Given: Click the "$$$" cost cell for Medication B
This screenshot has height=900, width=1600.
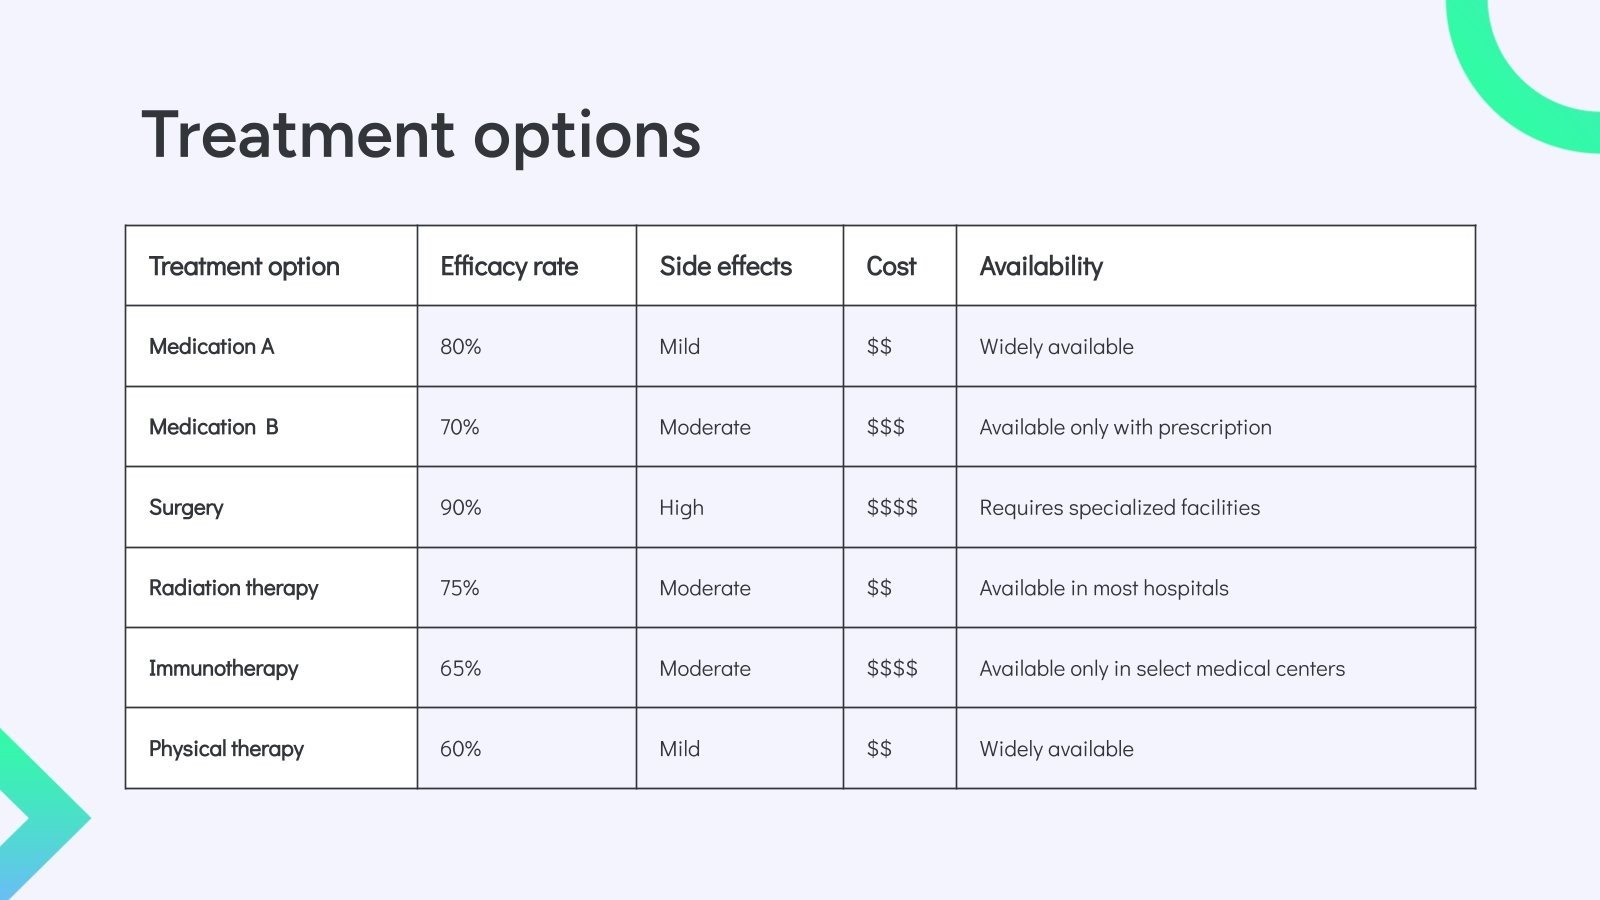Looking at the screenshot, I should pyautogui.click(x=886, y=427).
